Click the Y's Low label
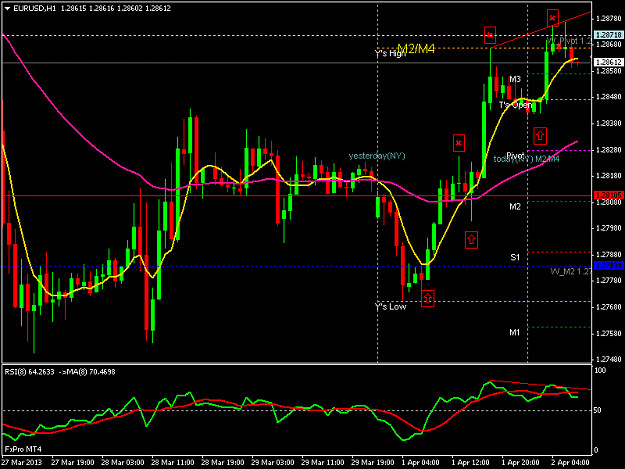Viewport: 625px width, 469px height. (390, 306)
